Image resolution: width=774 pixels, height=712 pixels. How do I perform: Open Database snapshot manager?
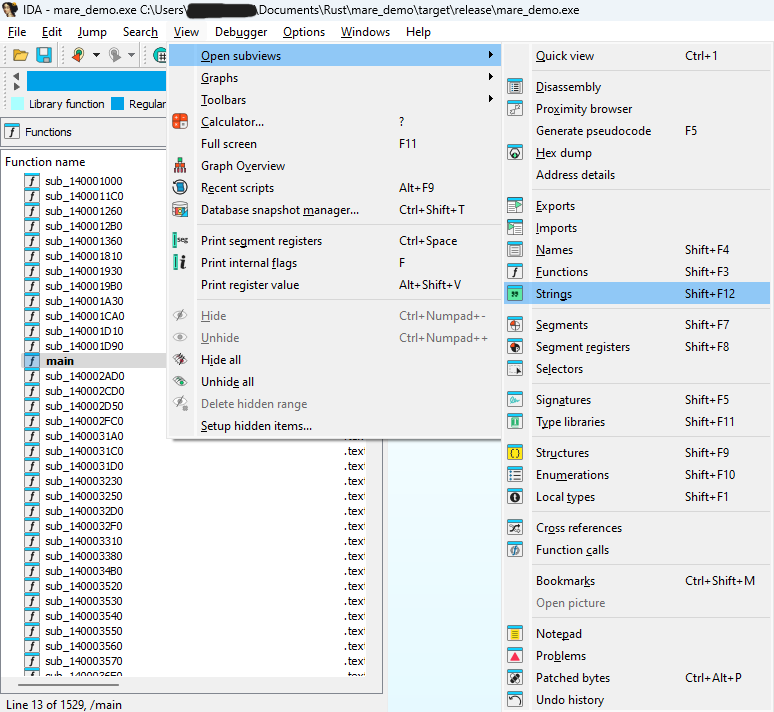click(x=279, y=210)
